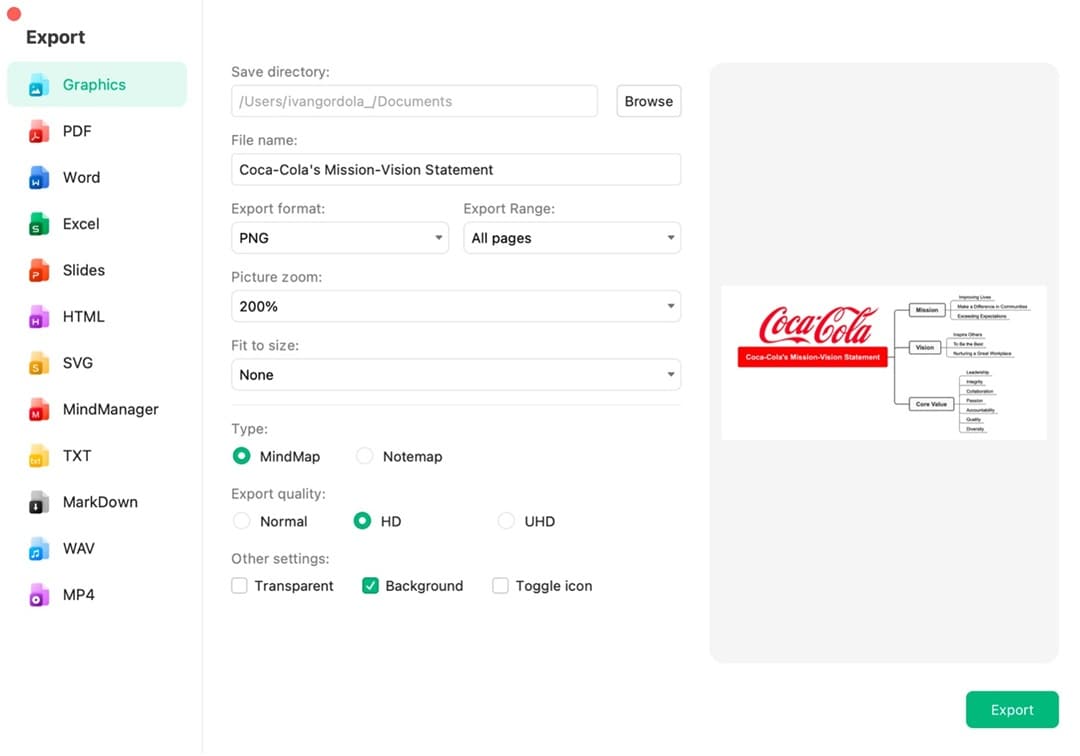Open the Slides export icon
This screenshot has width=1080, height=756.
(39, 270)
